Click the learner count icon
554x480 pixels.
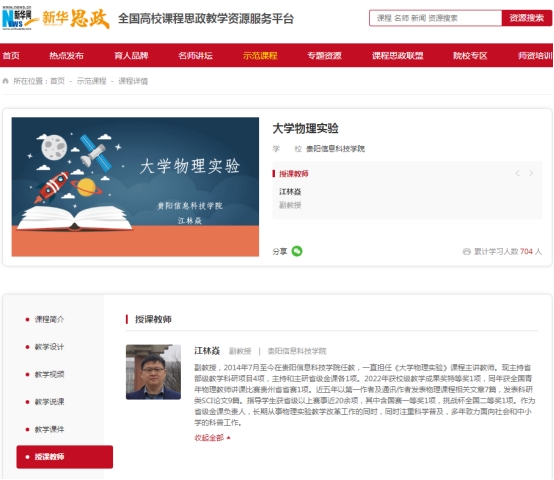point(466,251)
